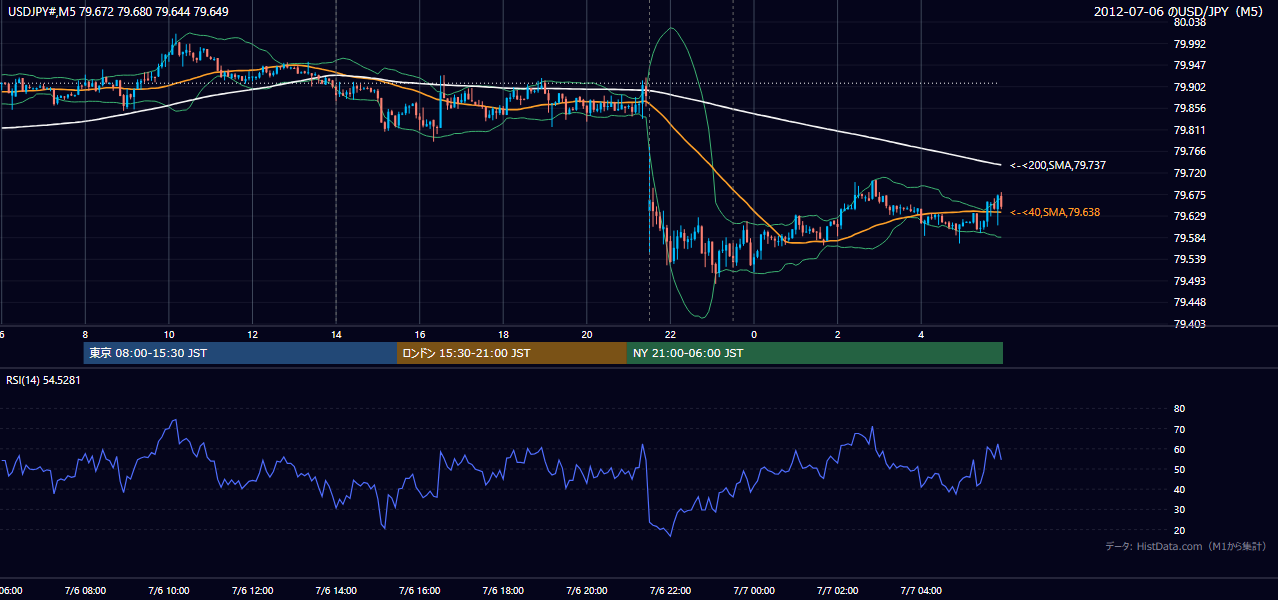This screenshot has height=600, width=1278.
Task: Click the 7/6 22:00 time axis label
Action: click(x=670, y=590)
